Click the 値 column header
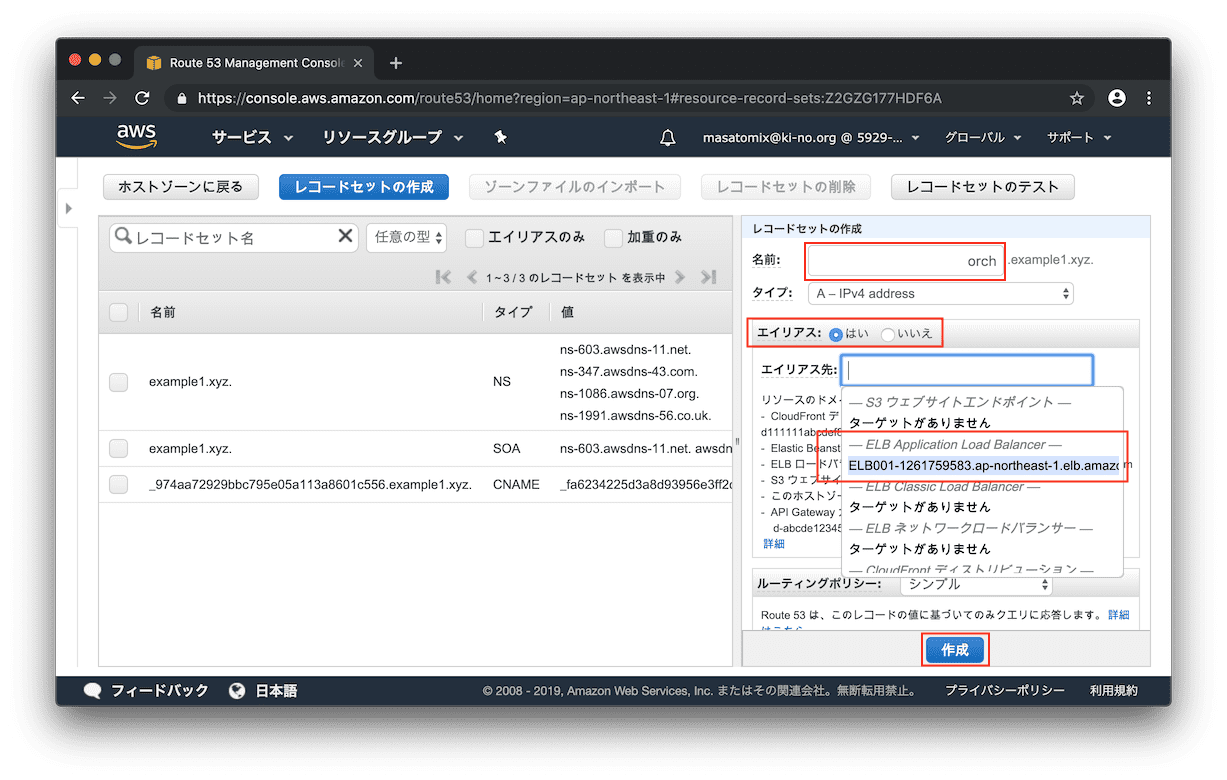This screenshot has width=1227, height=780. coord(567,313)
